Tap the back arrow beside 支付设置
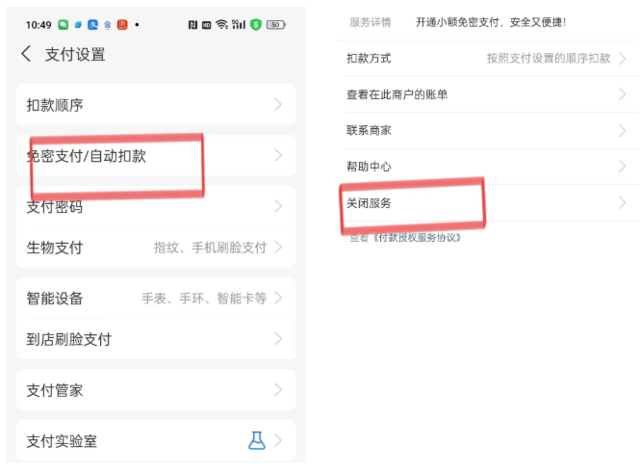Image resolution: width=640 pixels, height=471 pixels. pyautogui.click(x=26, y=54)
